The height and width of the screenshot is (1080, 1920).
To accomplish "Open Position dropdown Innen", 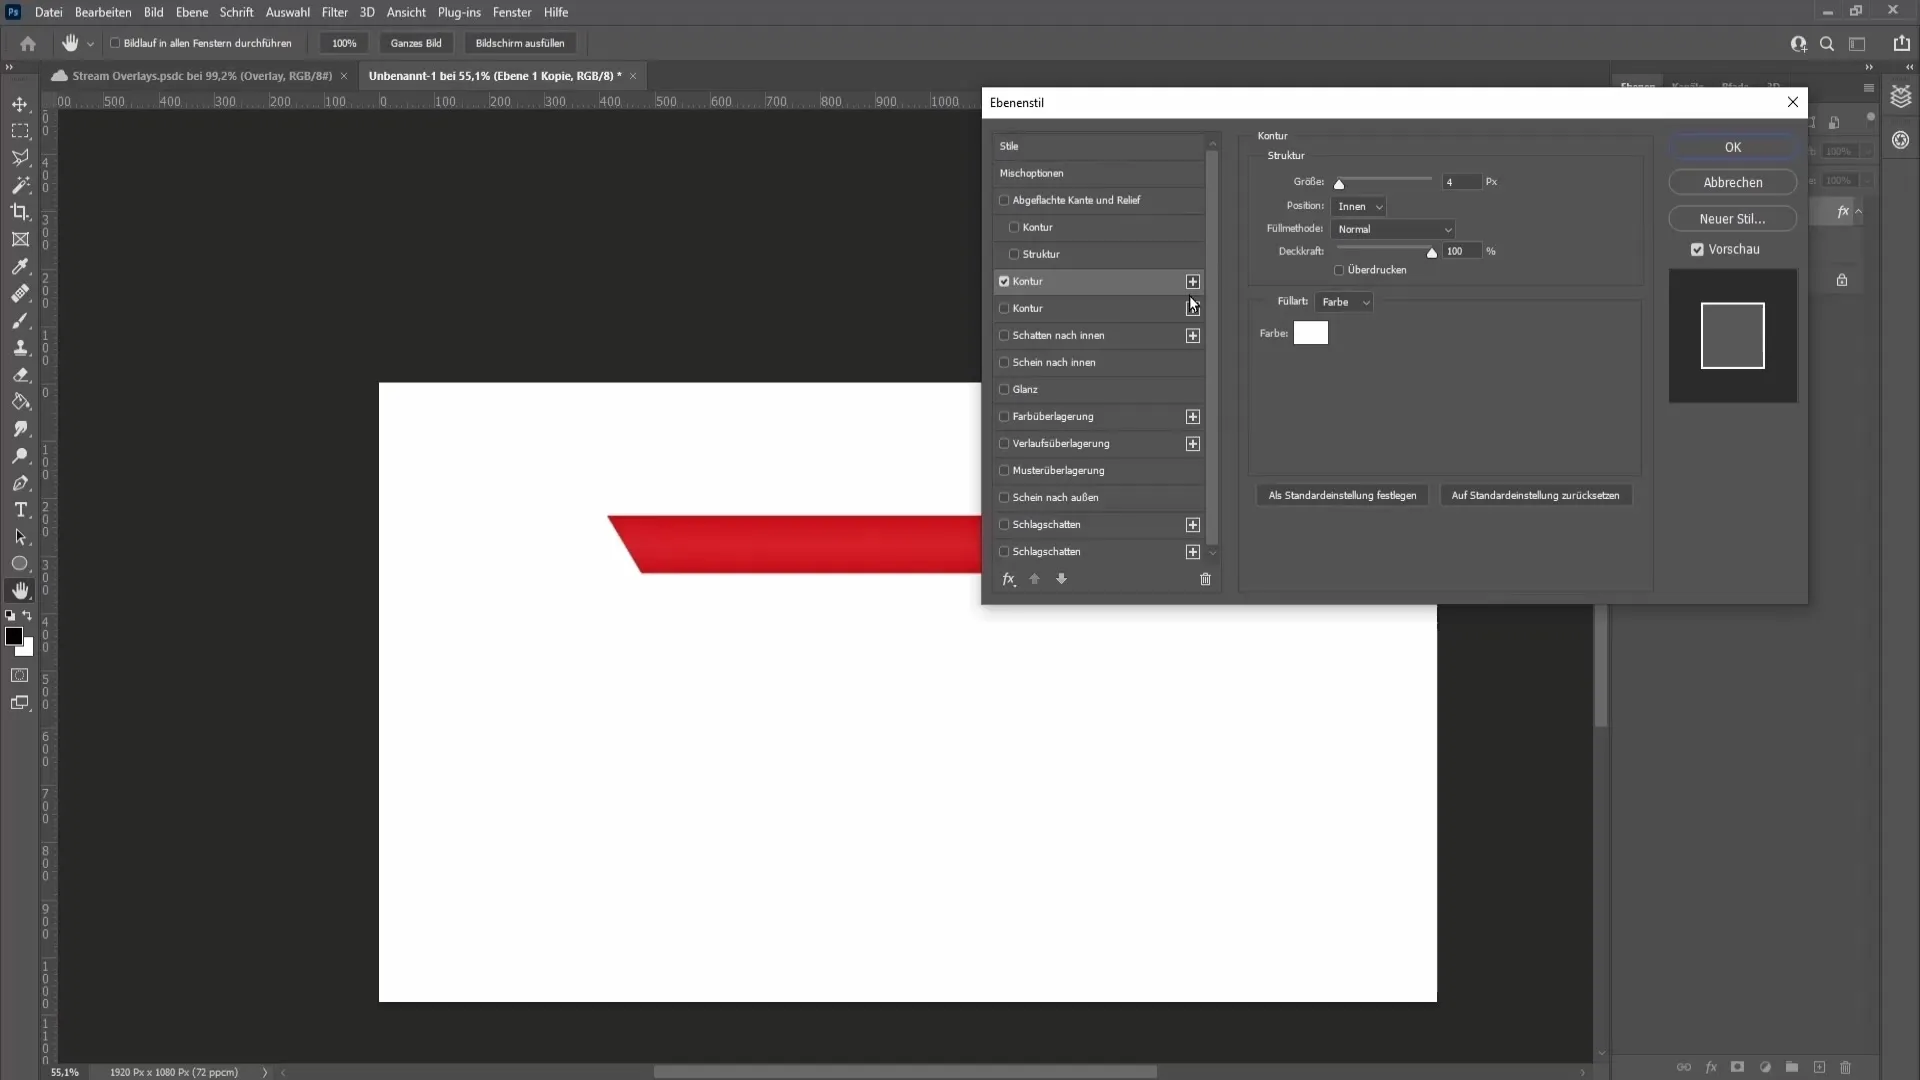I will (1360, 206).
